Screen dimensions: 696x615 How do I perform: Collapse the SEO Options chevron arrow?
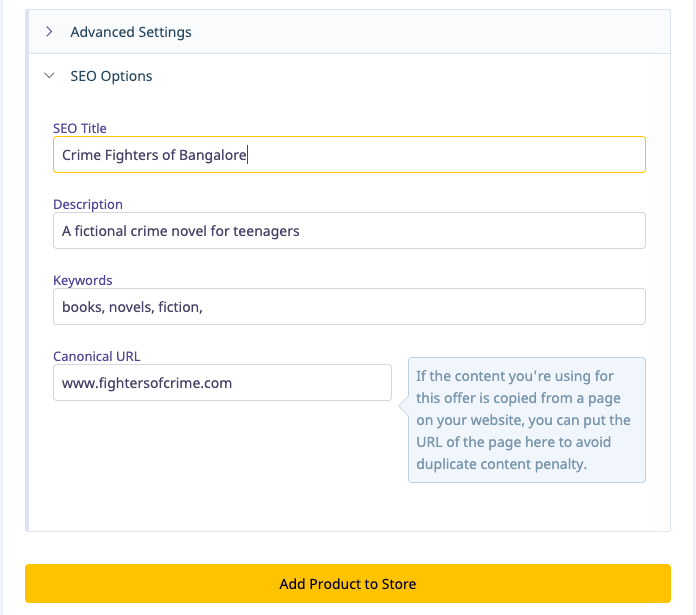coord(49,76)
